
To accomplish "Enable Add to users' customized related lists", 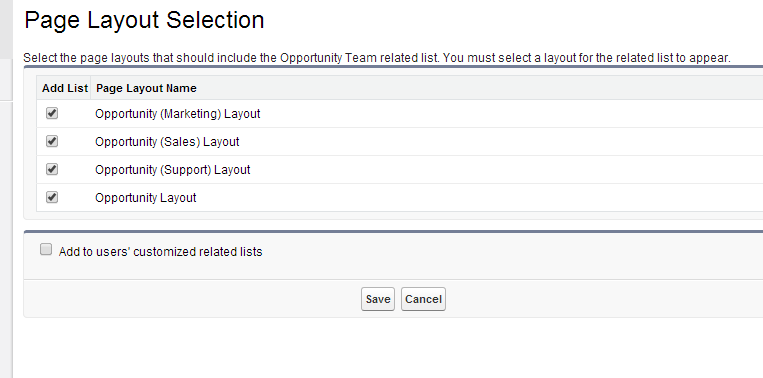I will tap(46, 250).
